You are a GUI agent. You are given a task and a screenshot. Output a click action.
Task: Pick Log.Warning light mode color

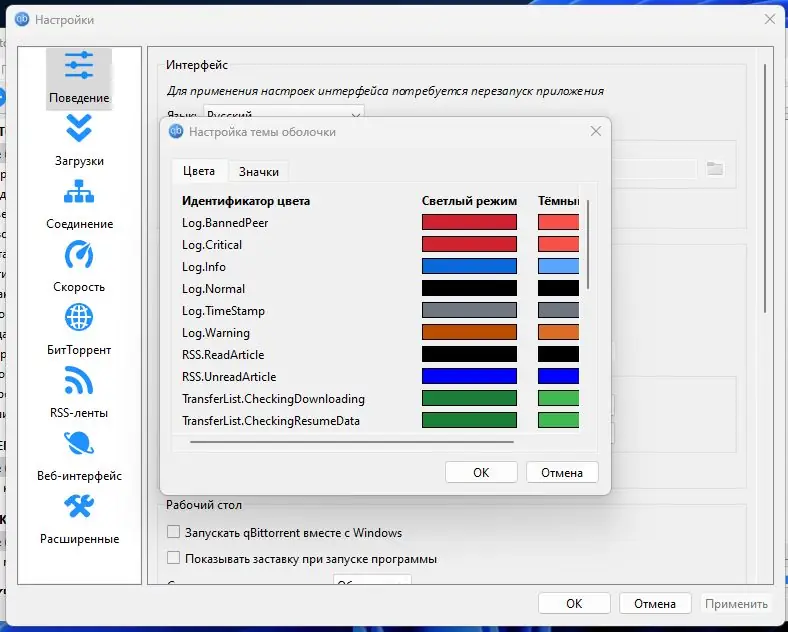469,332
